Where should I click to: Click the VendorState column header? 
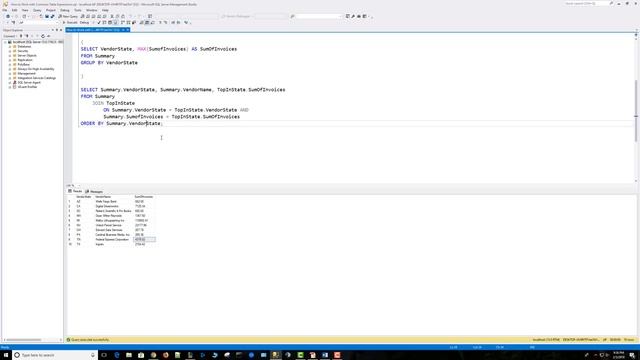pos(84,197)
